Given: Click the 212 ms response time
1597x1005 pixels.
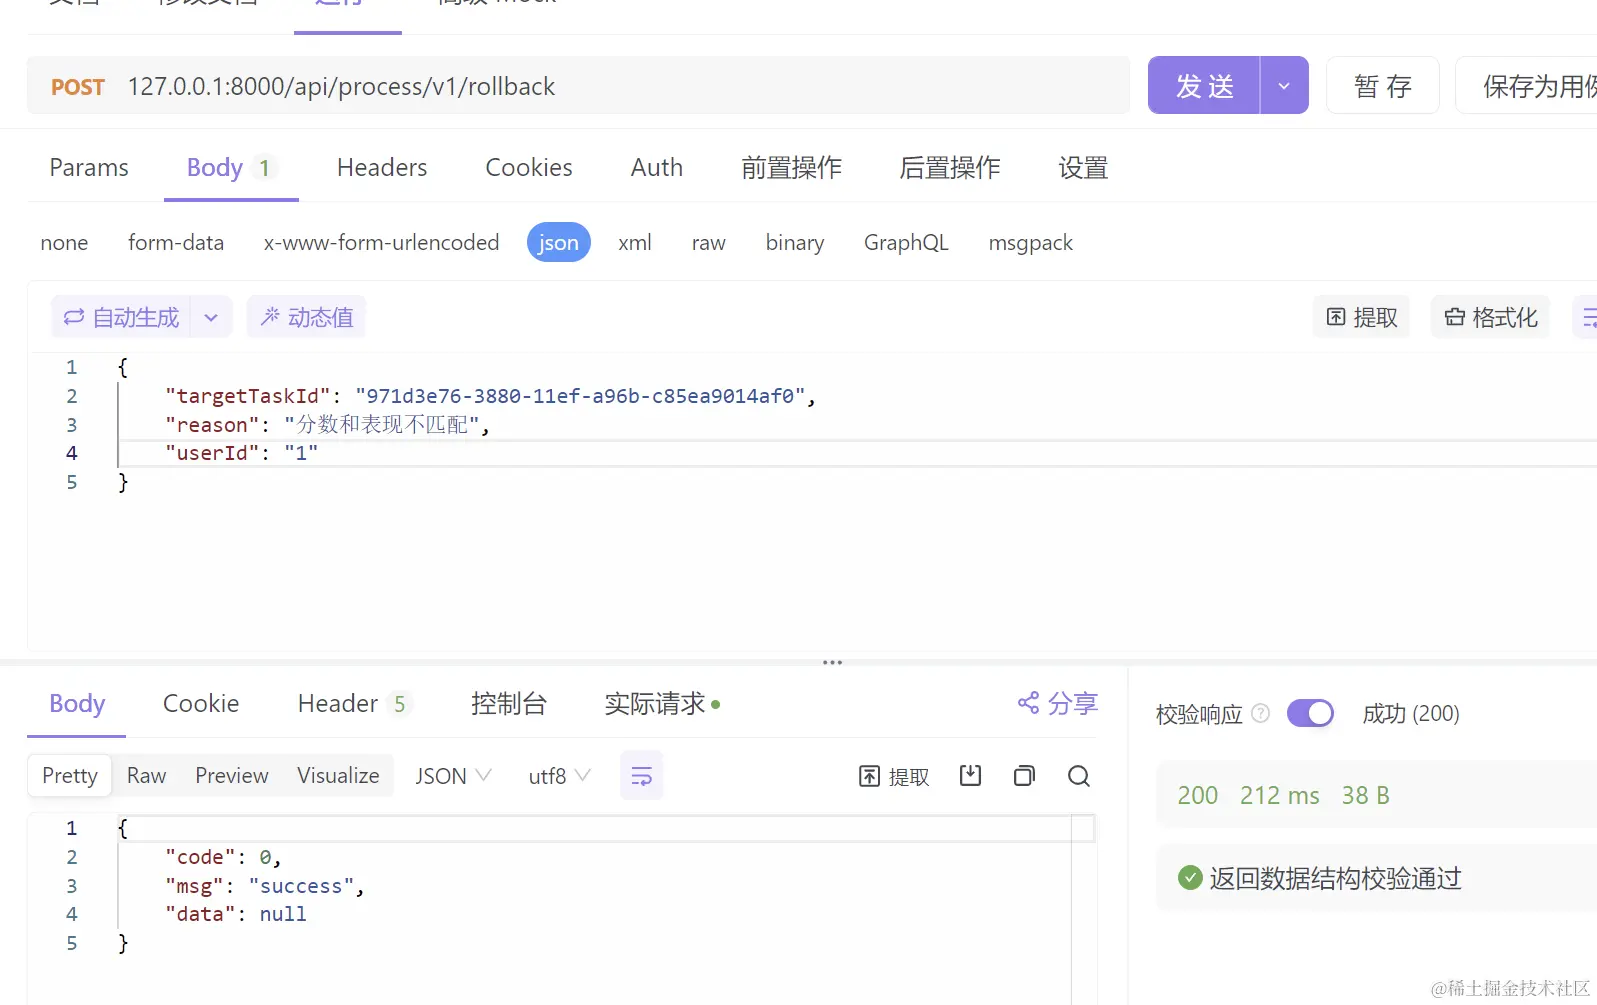Looking at the screenshot, I should pyautogui.click(x=1279, y=795).
